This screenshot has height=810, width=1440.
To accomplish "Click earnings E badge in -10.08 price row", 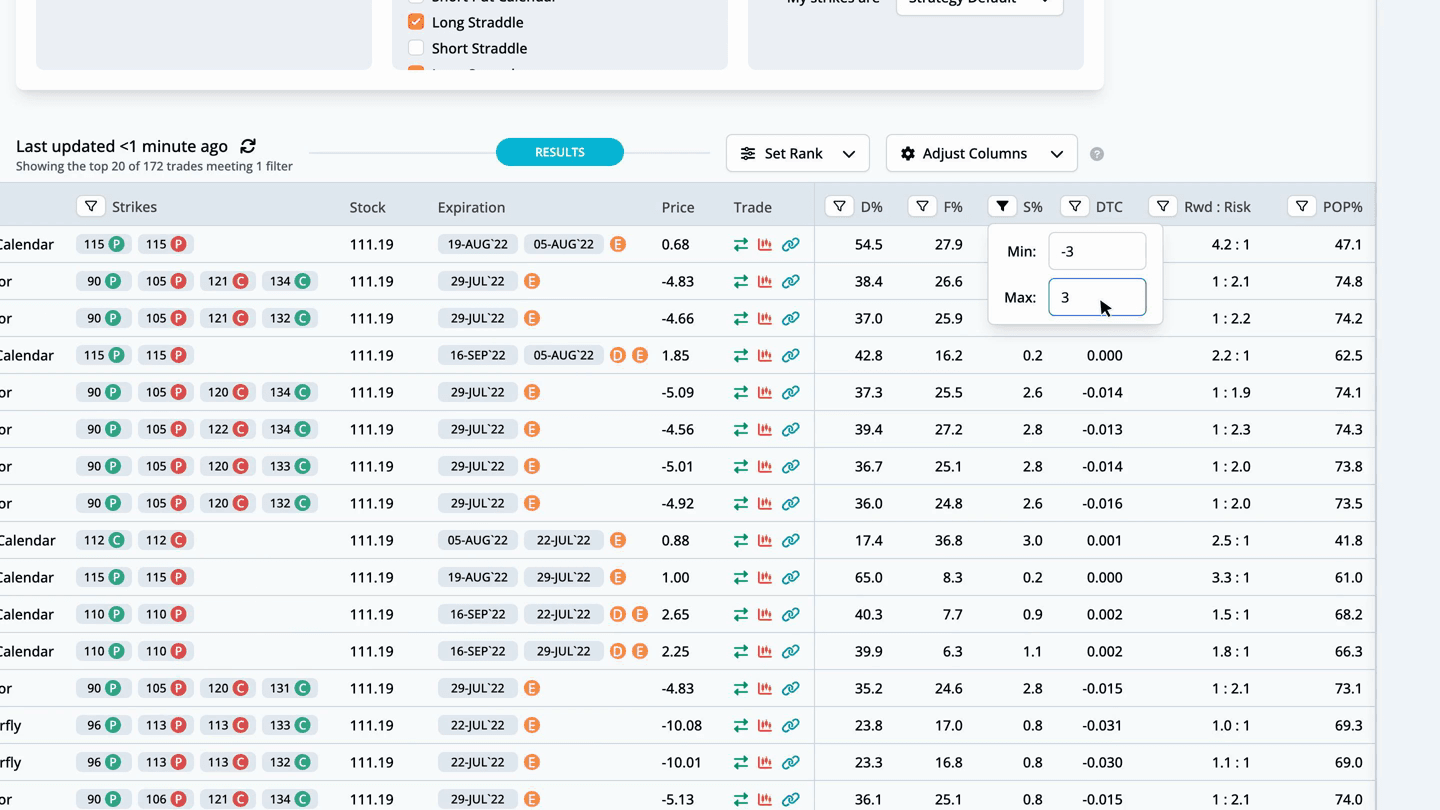I will [x=532, y=725].
